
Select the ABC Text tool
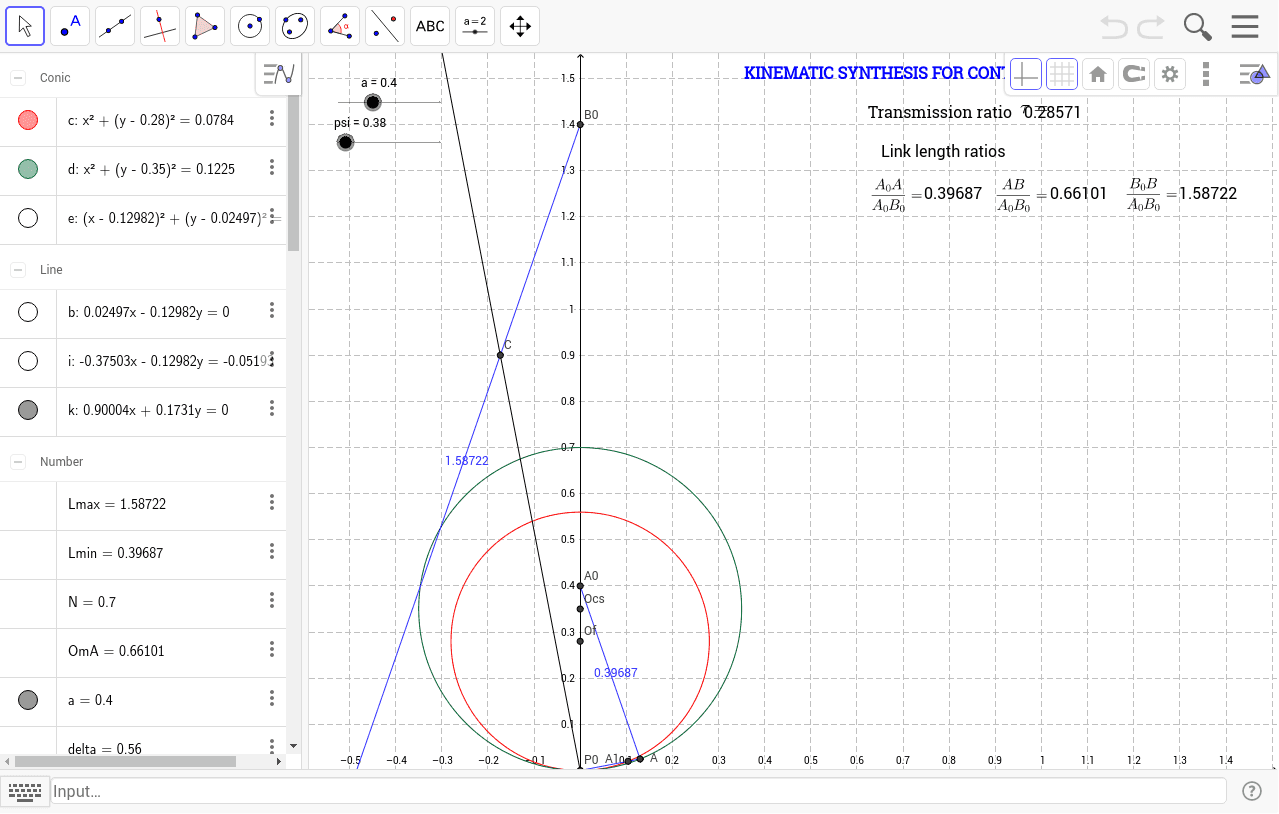point(430,26)
